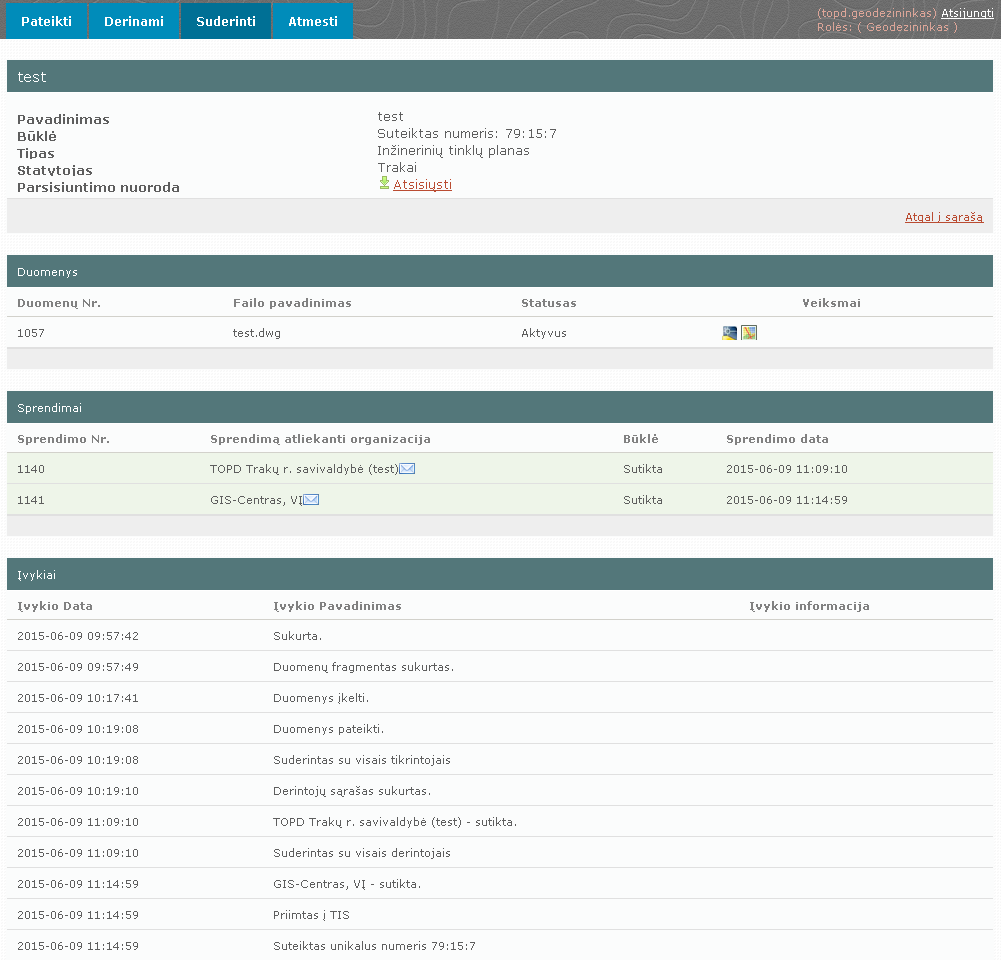Select decision row number 1141
The image size is (1001, 960).
click(x=31, y=500)
